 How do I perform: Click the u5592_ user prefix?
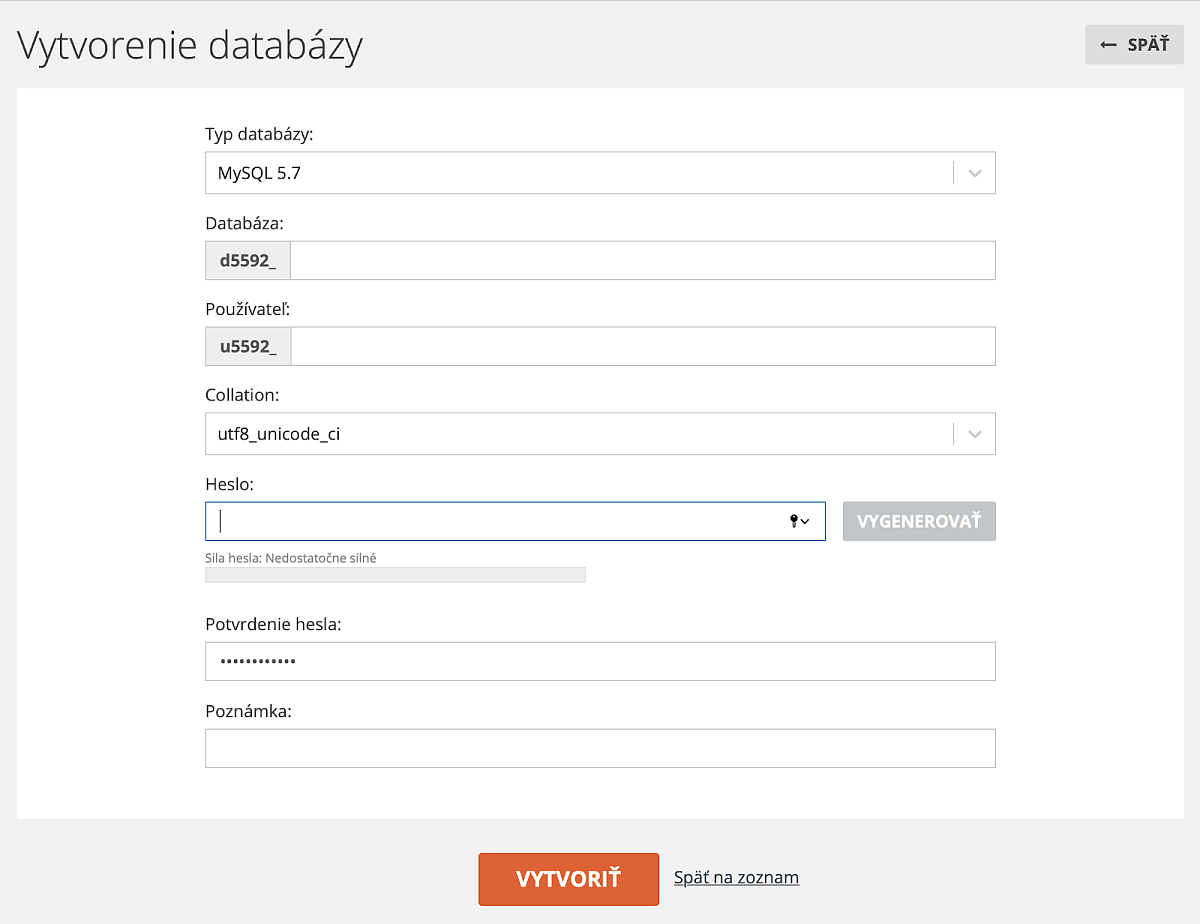click(248, 346)
